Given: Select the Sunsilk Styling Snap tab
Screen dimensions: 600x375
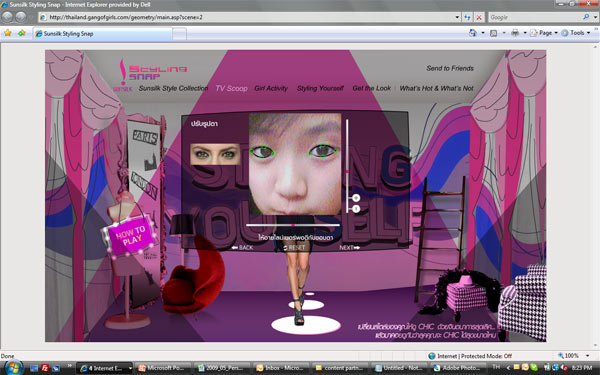Looking at the screenshot, I should click(103, 34).
